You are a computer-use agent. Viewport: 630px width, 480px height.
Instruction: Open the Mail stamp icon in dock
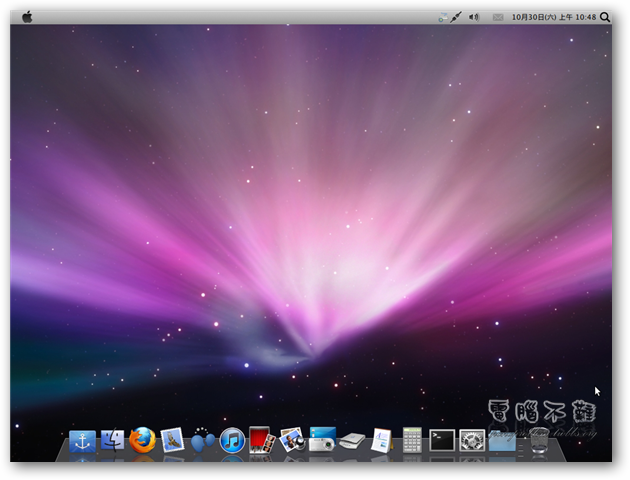point(172,440)
